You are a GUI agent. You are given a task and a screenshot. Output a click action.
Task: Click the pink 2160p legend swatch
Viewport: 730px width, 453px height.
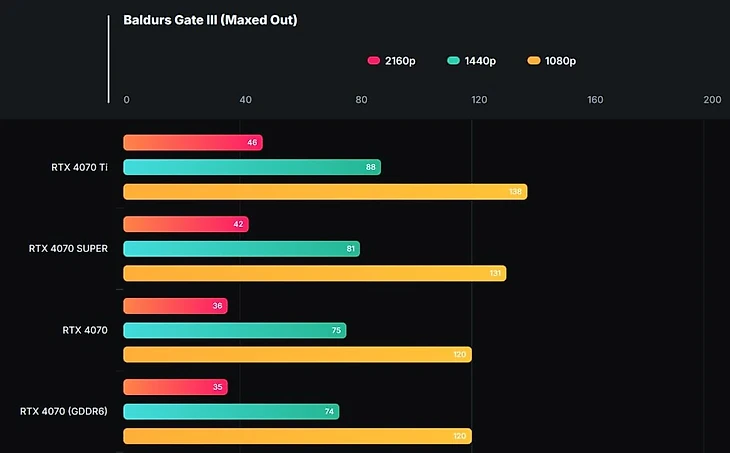tap(375, 61)
